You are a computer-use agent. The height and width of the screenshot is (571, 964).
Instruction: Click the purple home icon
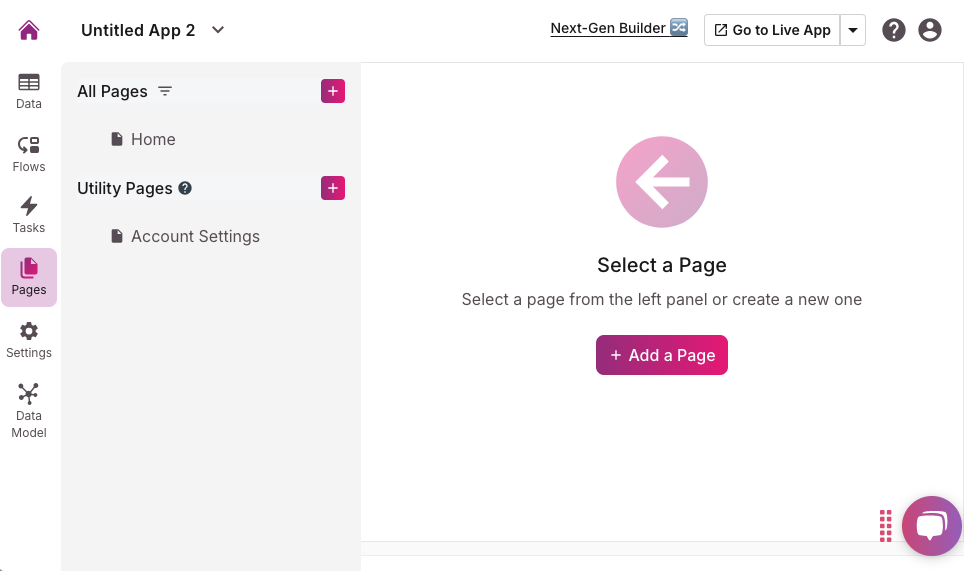click(x=29, y=30)
